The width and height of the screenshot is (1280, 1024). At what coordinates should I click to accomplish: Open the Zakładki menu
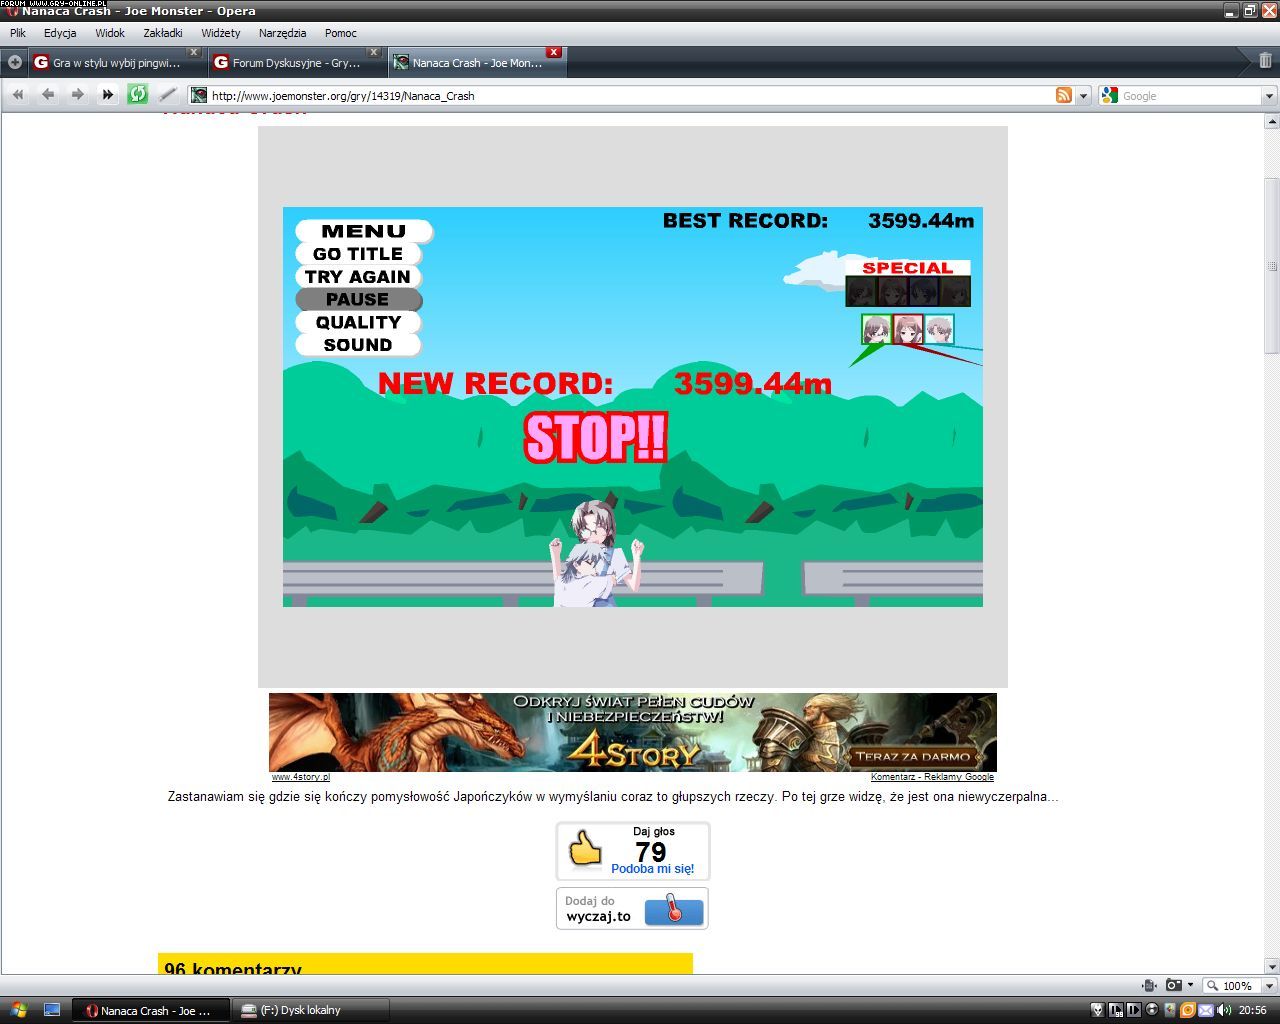tap(163, 33)
